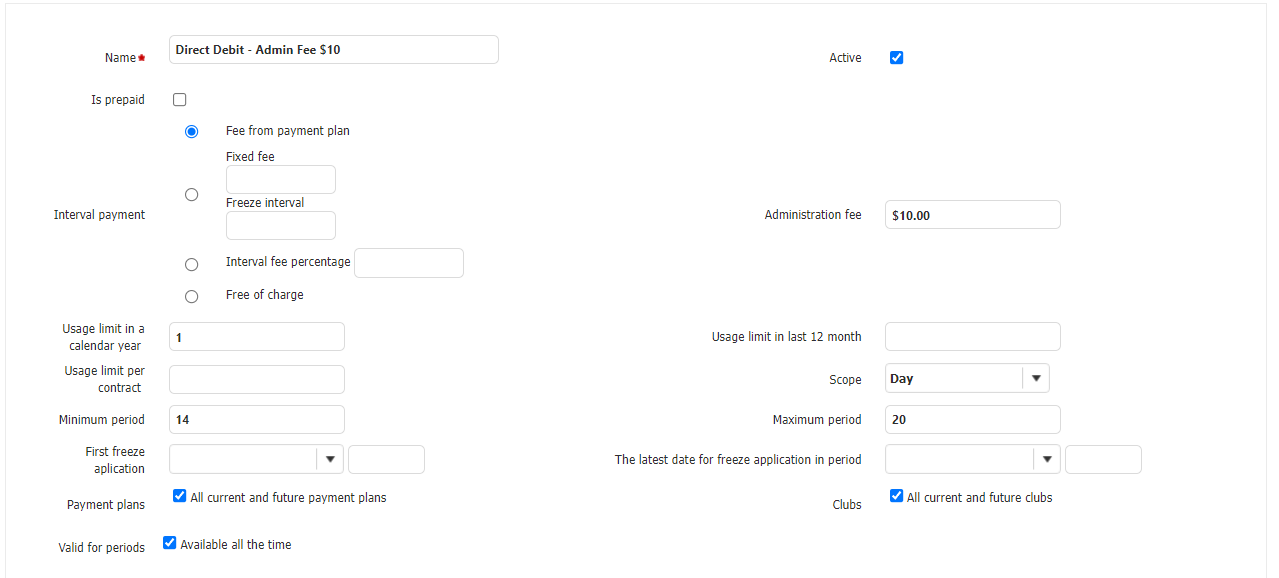Open latest date for freeze application dropdown

point(1046,460)
